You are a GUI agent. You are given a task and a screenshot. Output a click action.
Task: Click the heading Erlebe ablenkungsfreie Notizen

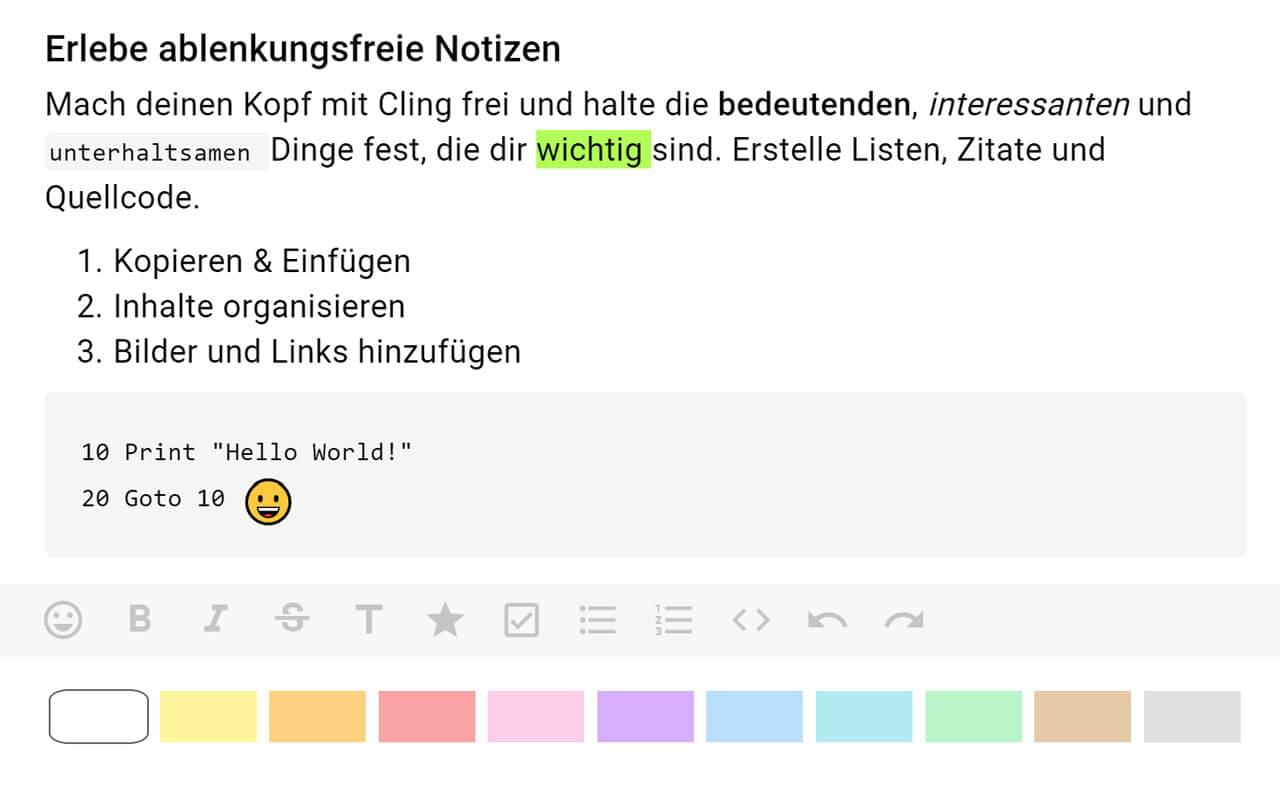302,48
